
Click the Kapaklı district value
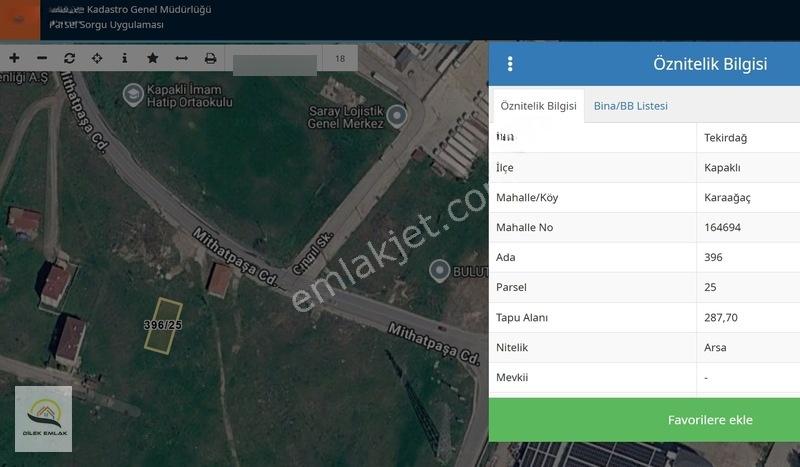point(722,167)
